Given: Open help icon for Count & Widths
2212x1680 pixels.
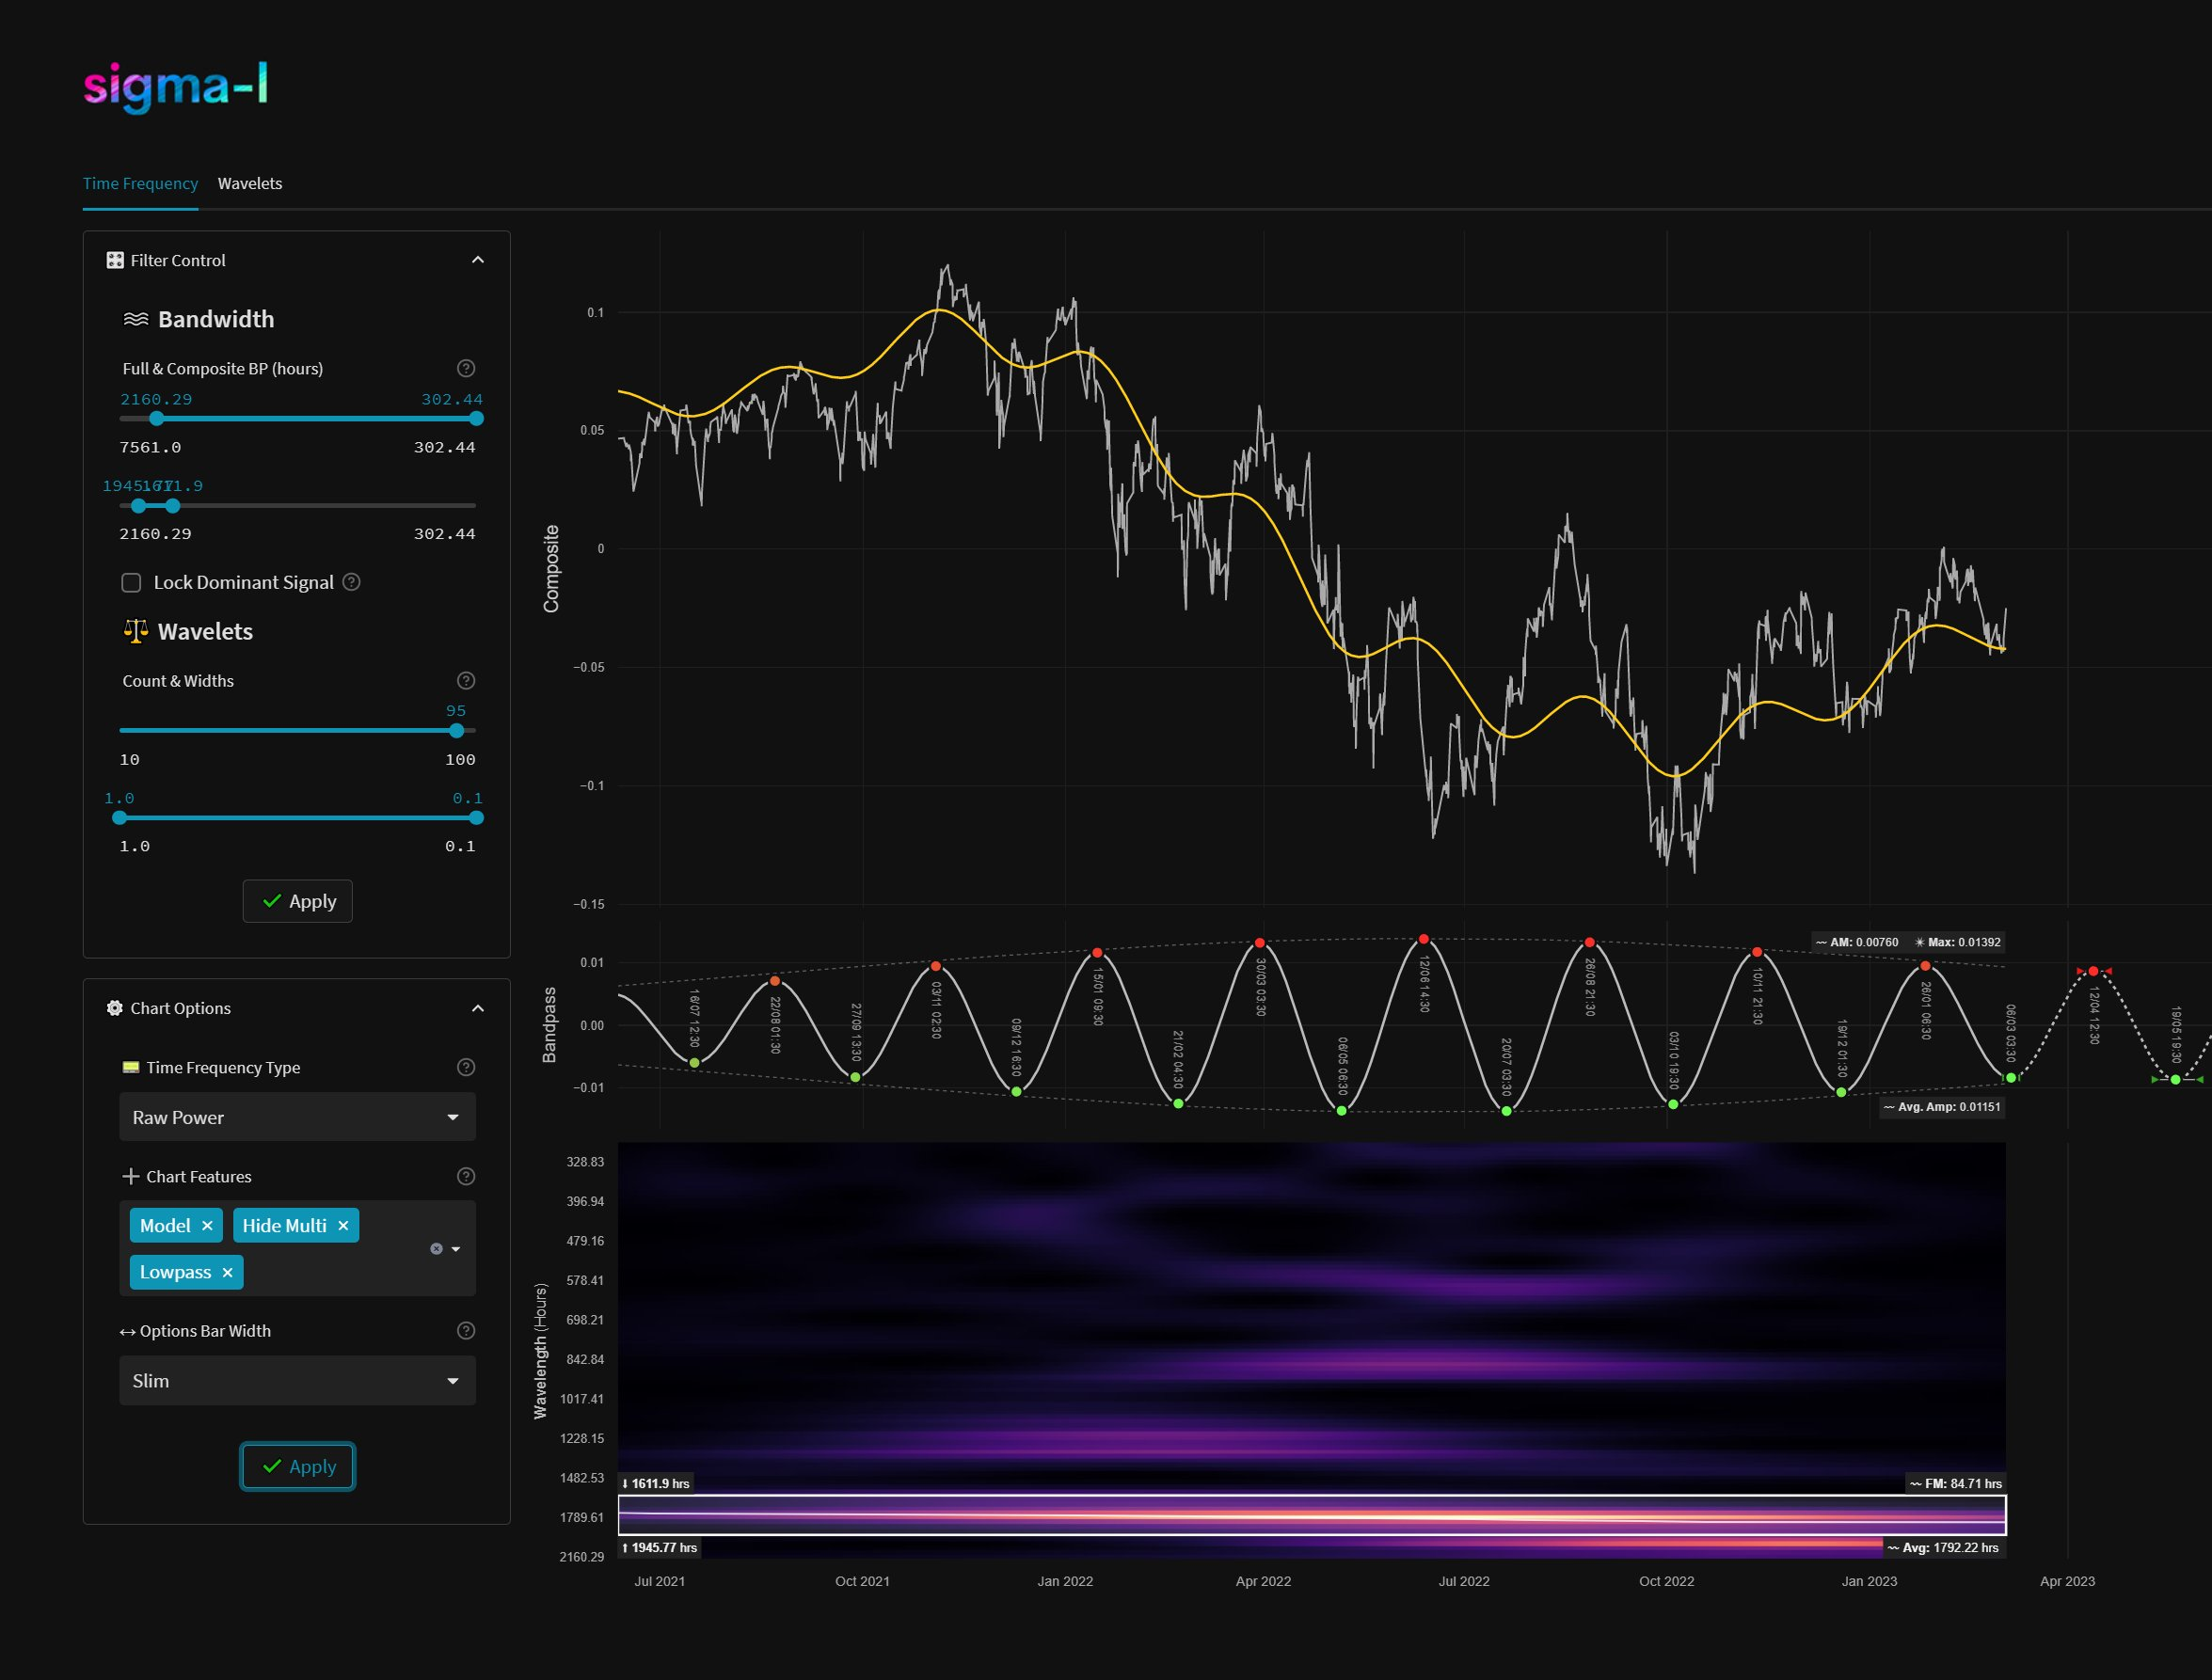Looking at the screenshot, I should point(466,681).
